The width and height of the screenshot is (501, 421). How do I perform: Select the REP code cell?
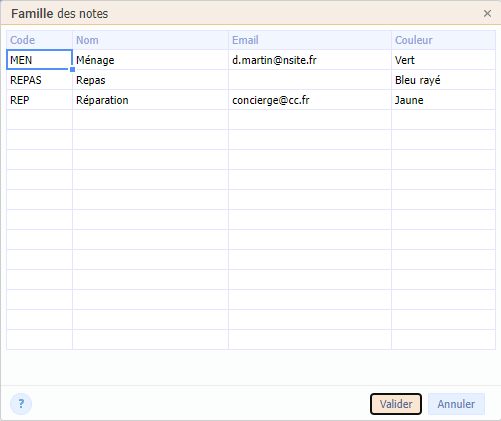pyautogui.click(x=39, y=100)
